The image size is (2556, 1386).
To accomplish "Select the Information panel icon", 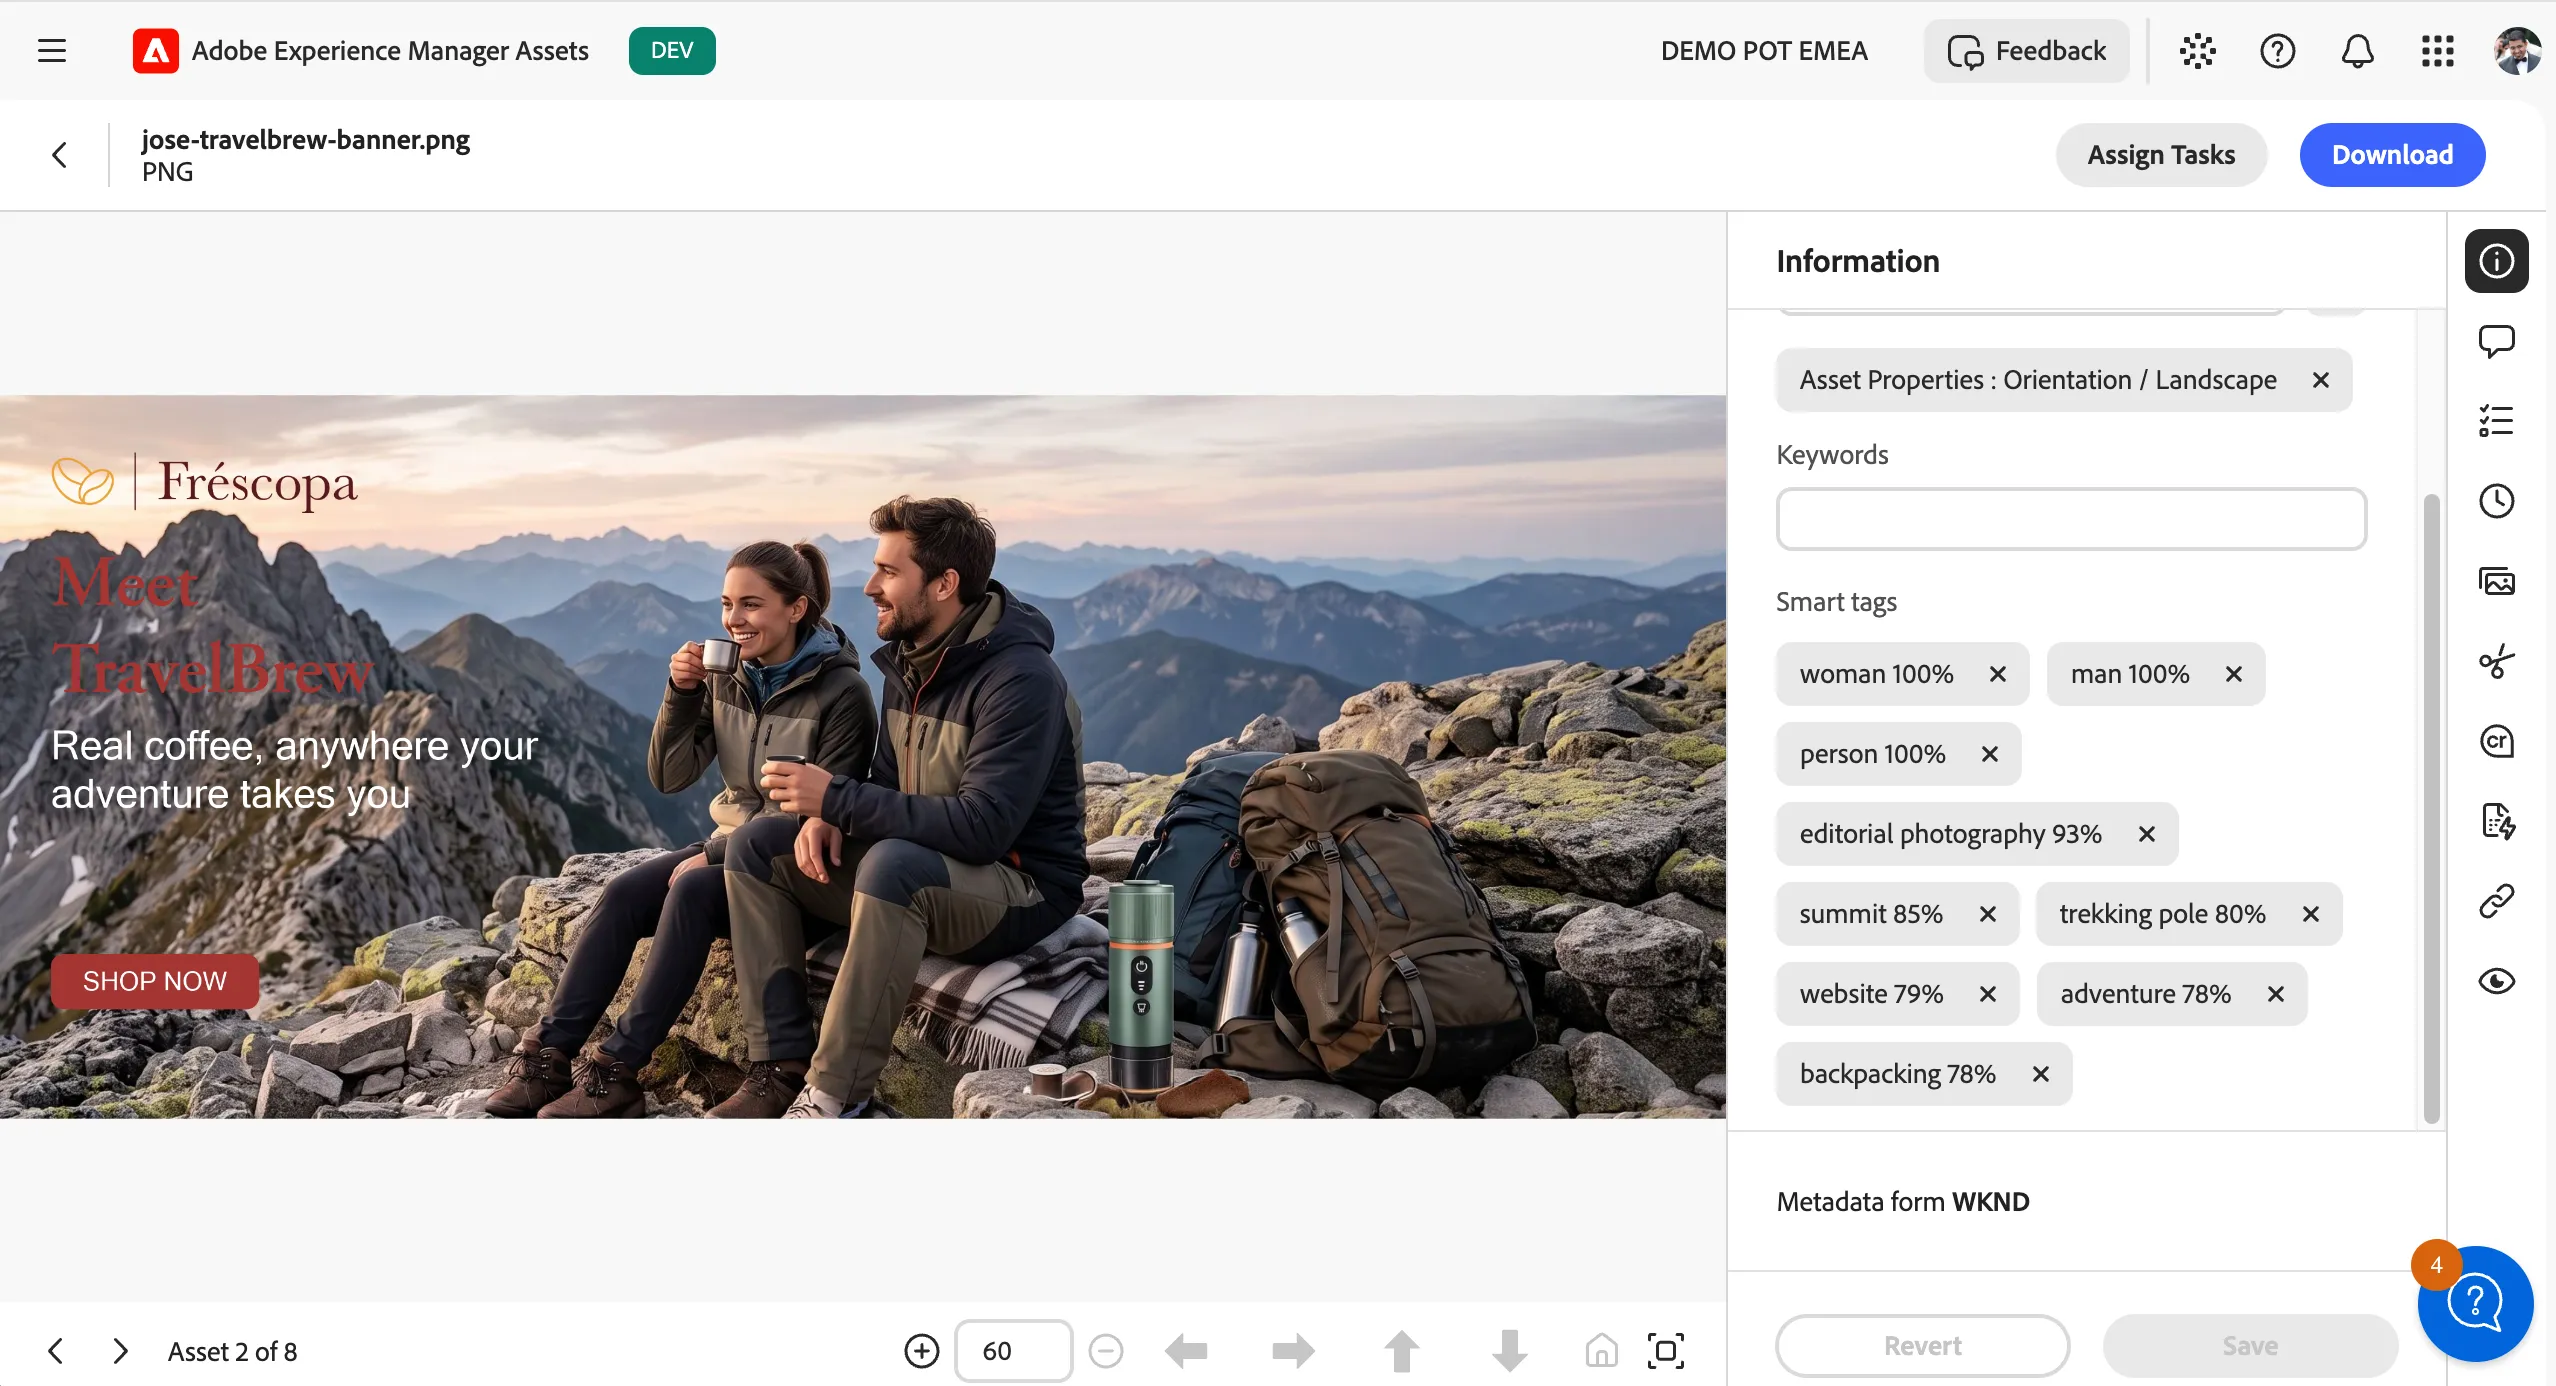I will [x=2497, y=261].
